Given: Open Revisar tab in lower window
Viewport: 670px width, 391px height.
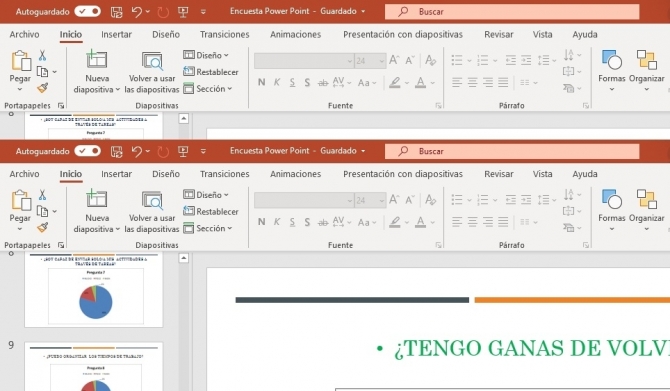Looking at the screenshot, I should click(x=499, y=174).
